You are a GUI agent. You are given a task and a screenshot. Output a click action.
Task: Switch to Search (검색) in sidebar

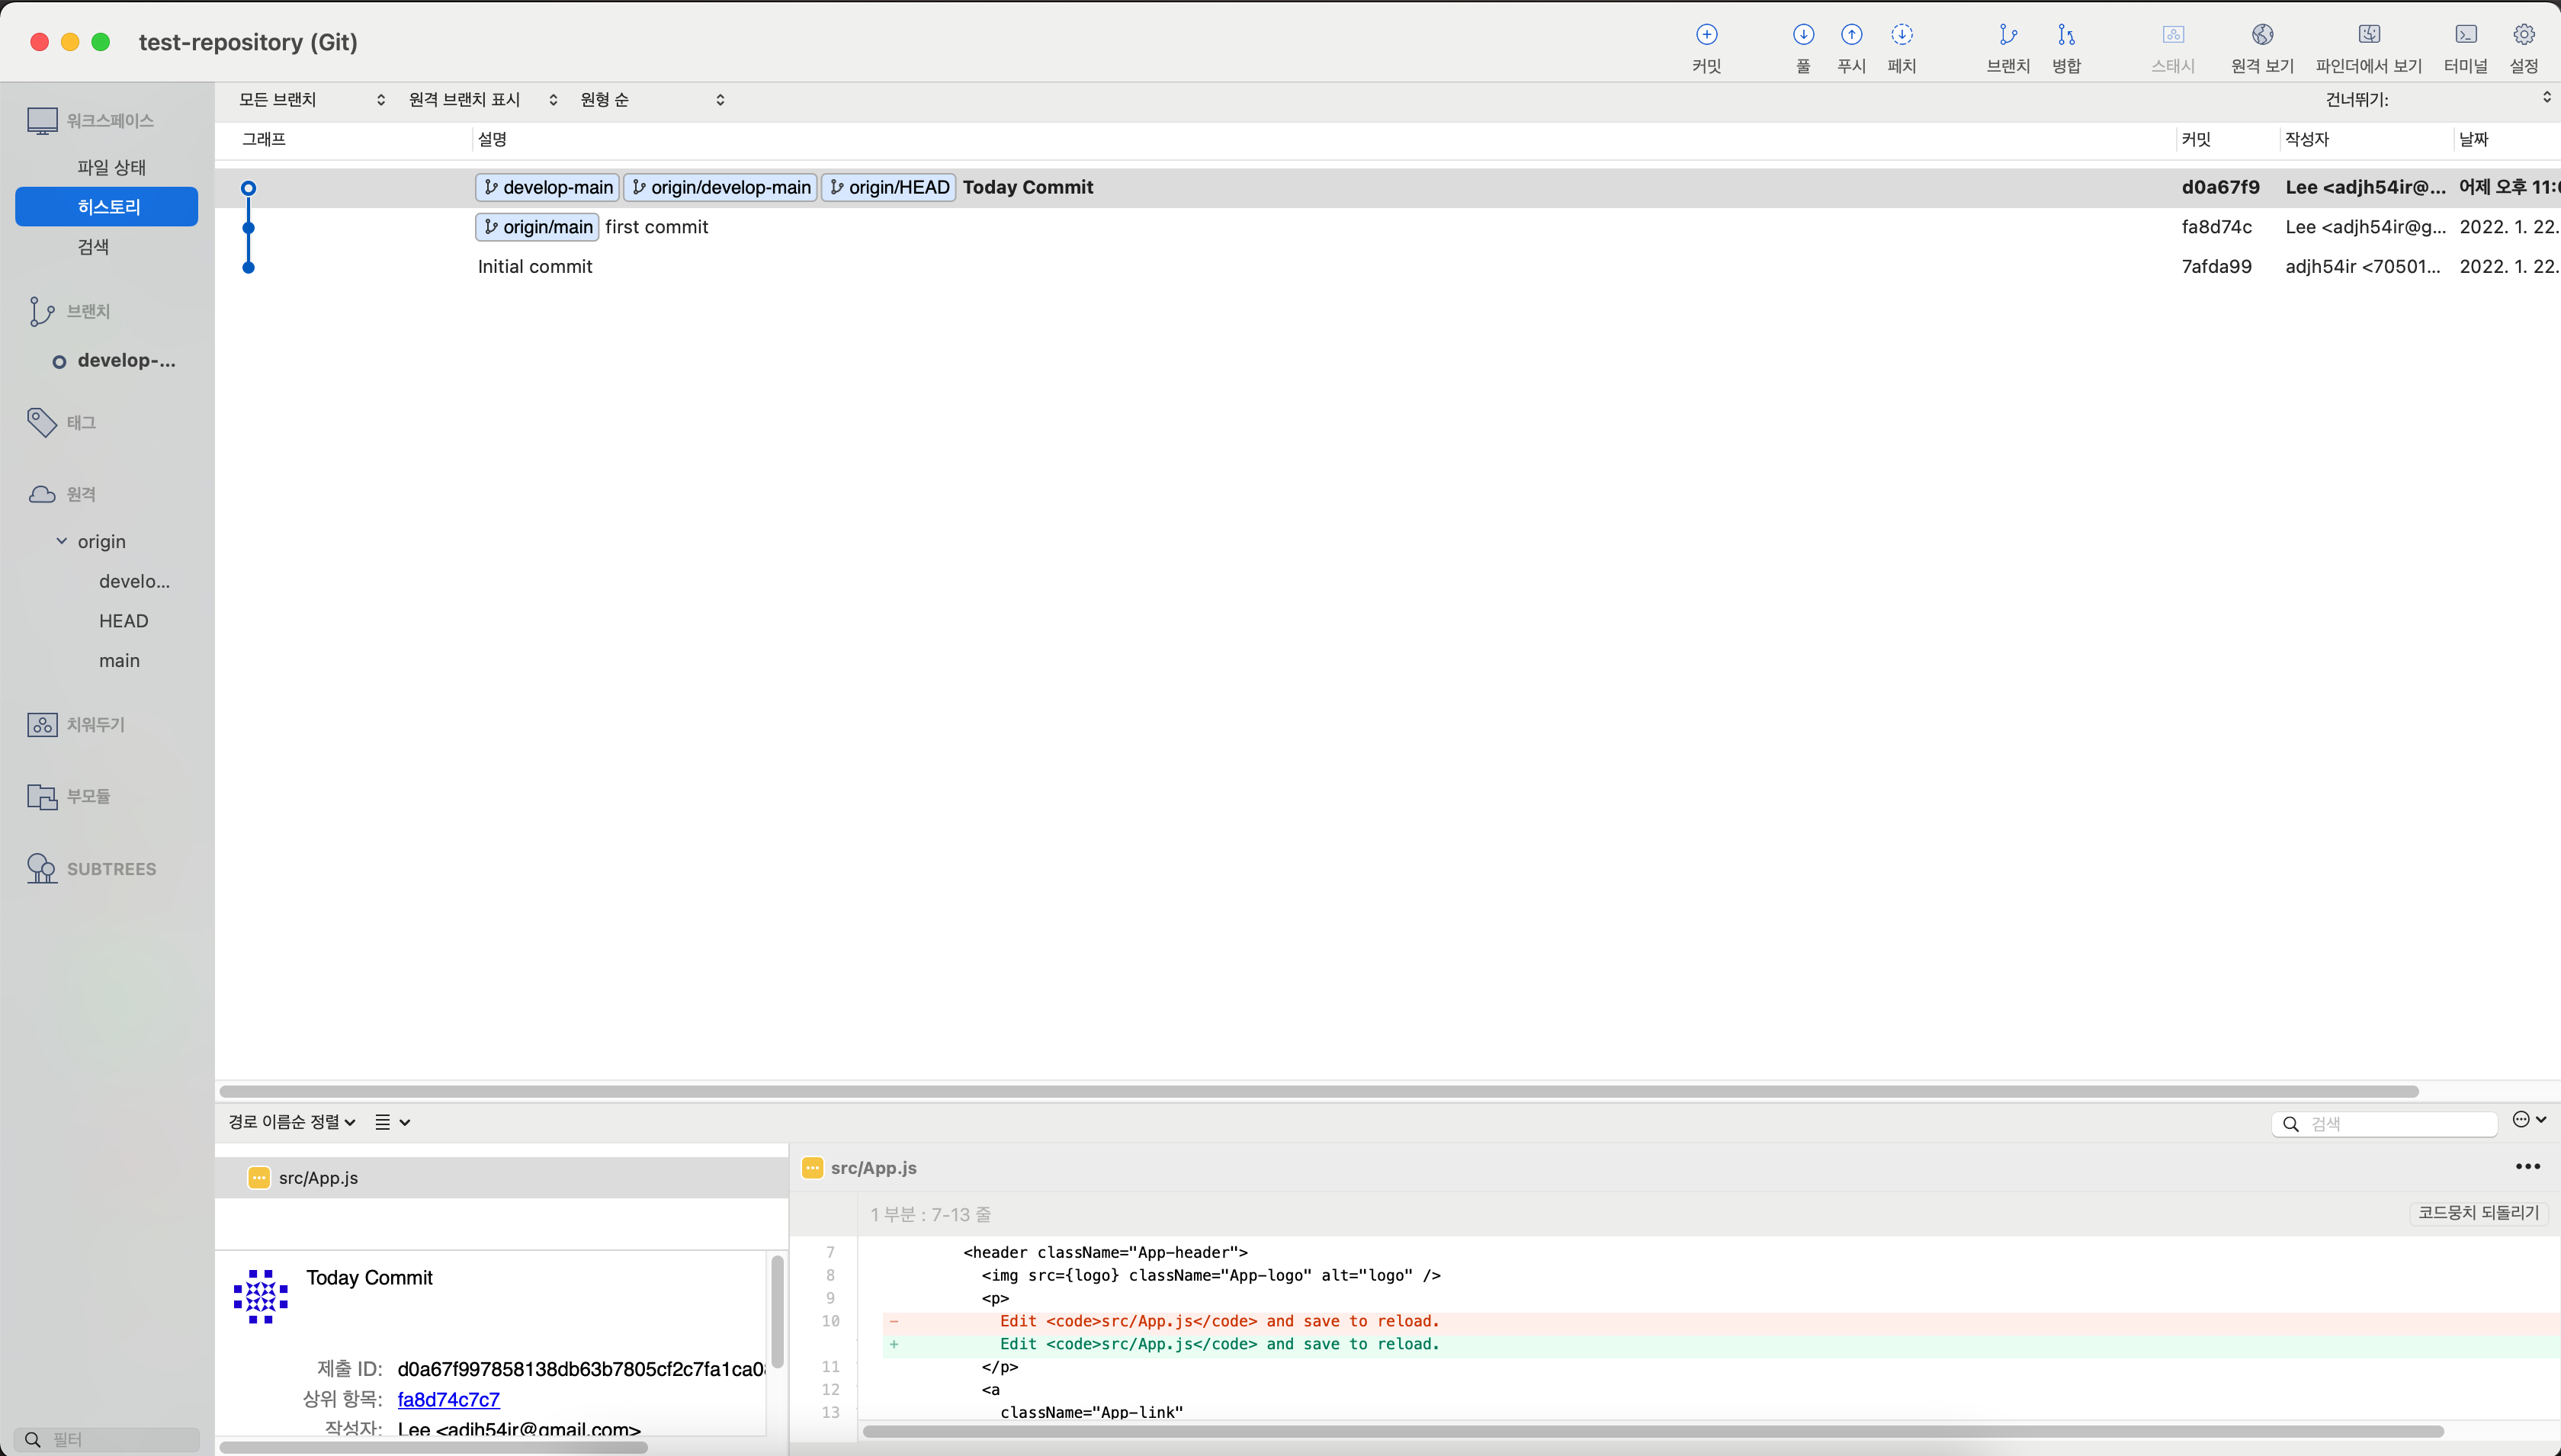coord(93,246)
